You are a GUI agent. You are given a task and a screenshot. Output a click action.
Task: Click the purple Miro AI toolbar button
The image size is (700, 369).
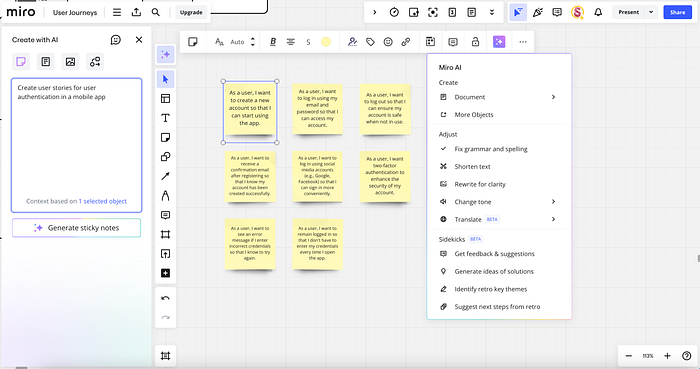tap(499, 42)
